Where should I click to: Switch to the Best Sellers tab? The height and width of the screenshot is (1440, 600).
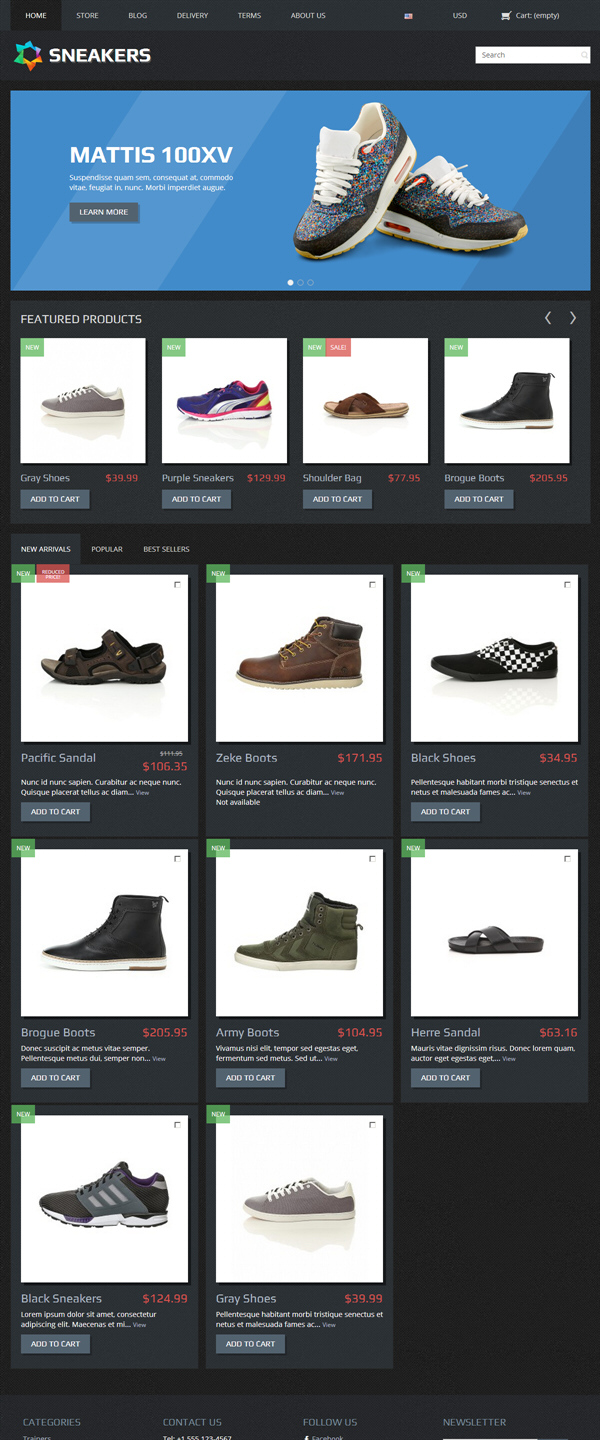(166, 549)
